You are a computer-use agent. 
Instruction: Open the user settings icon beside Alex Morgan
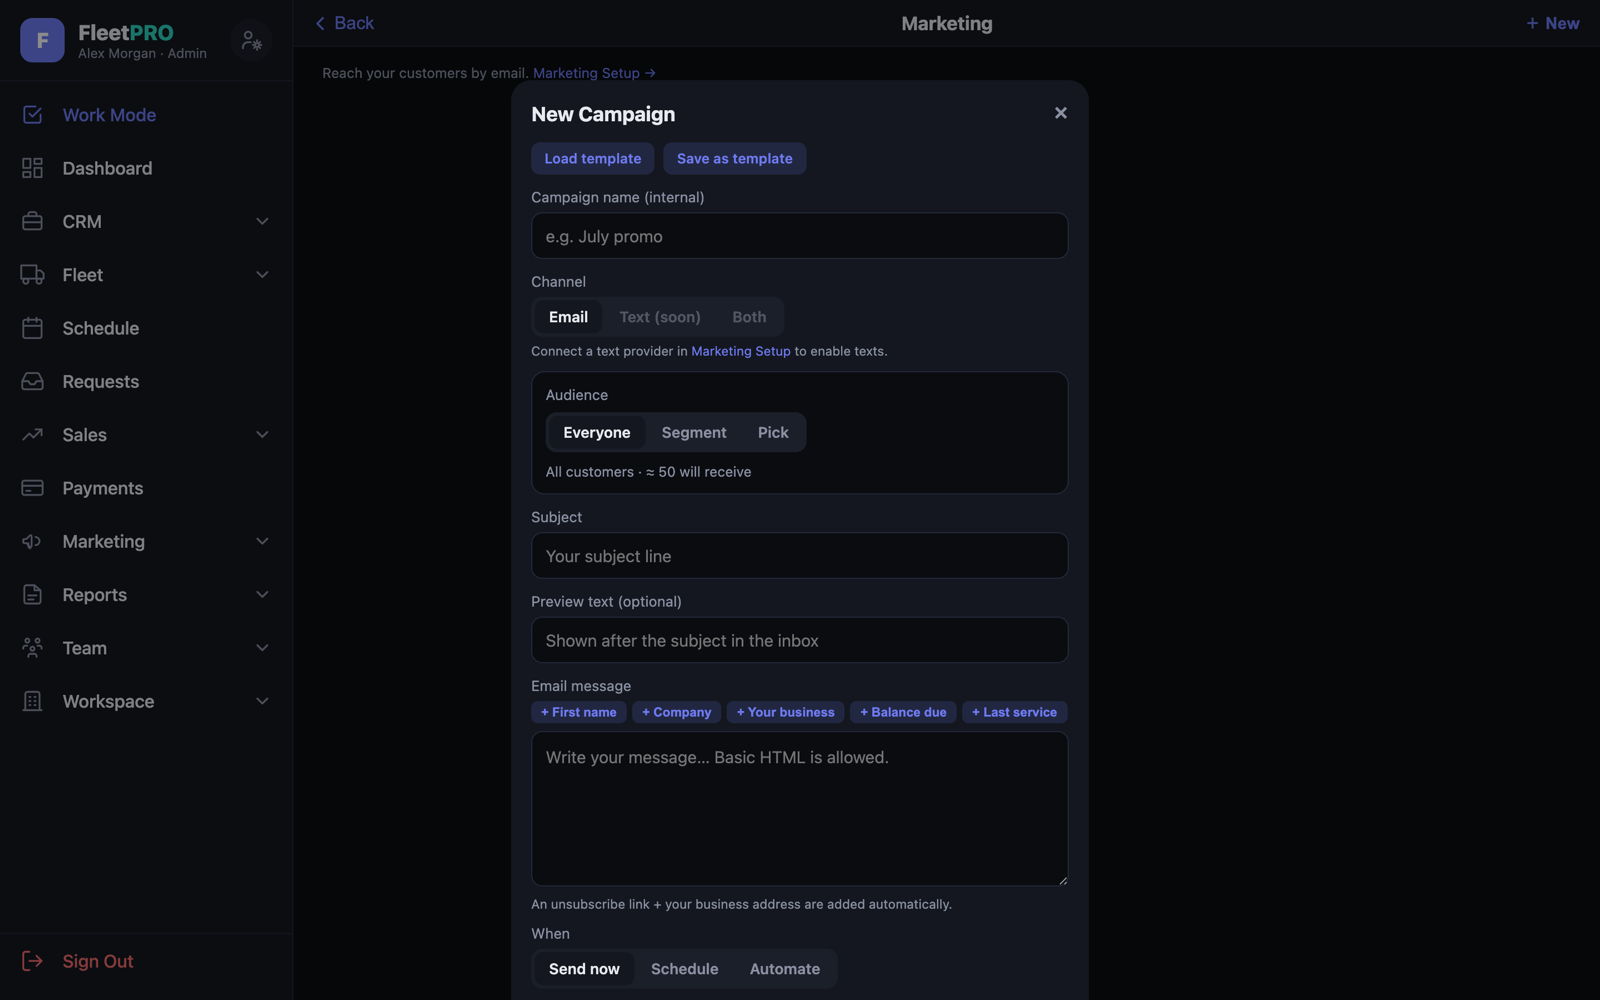tap(251, 40)
